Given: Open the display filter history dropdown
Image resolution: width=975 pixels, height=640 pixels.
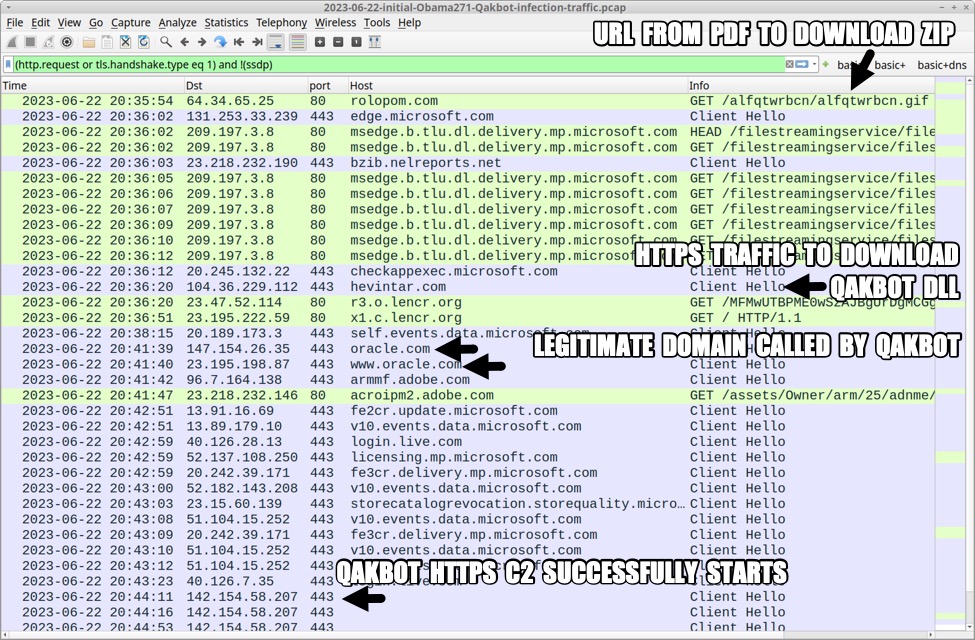Looking at the screenshot, I should (x=814, y=64).
